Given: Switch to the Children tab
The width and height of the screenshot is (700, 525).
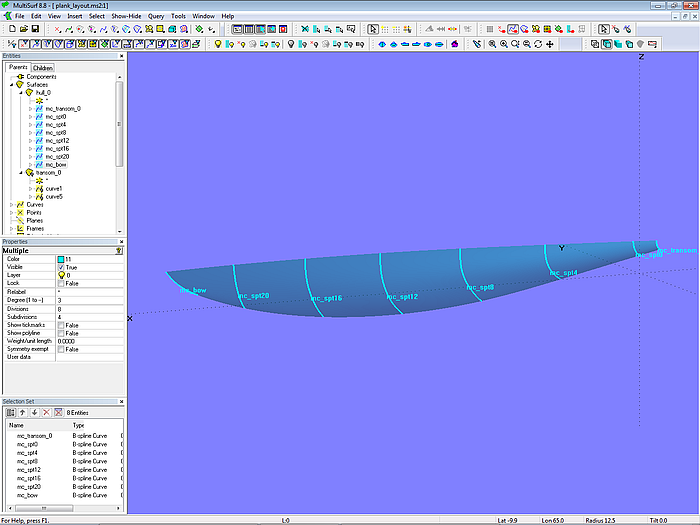Looking at the screenshot, I should [x=43, y=68].
